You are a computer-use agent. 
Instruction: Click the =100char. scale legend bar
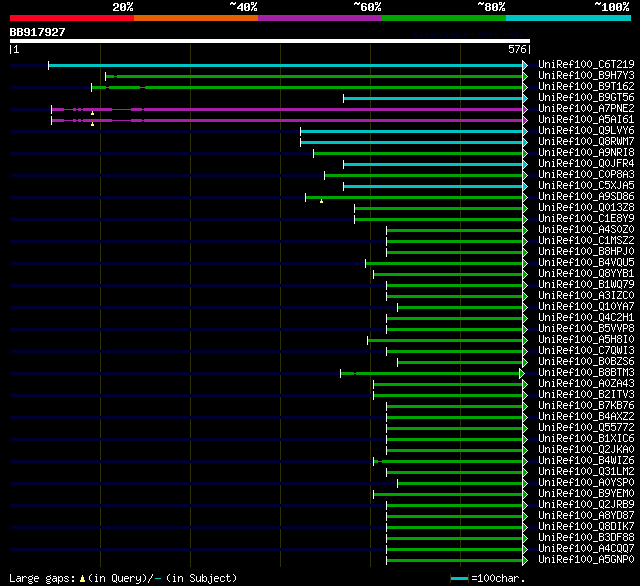459,578
